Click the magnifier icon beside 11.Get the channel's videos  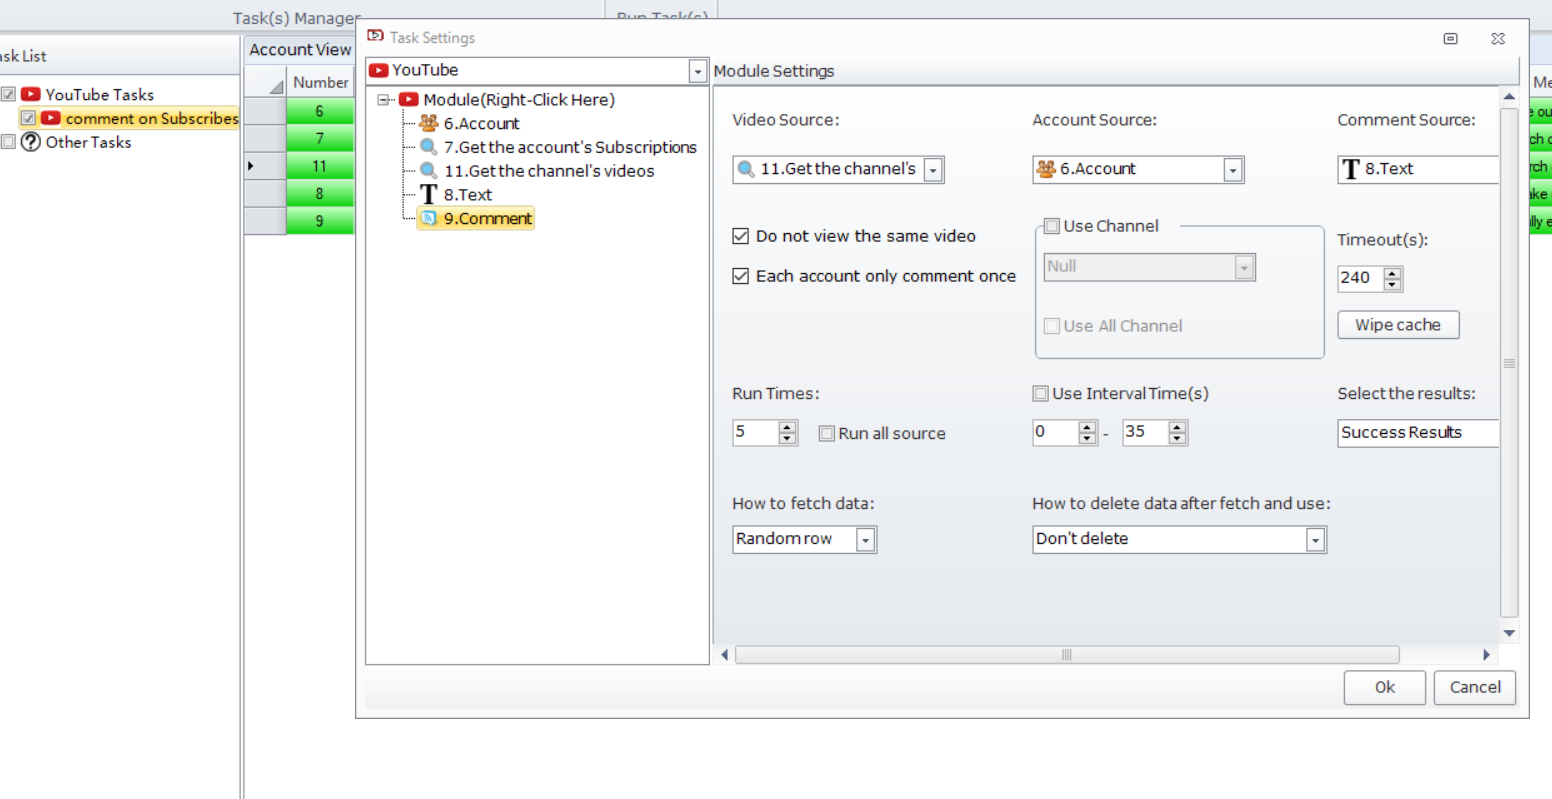(429, 171)
